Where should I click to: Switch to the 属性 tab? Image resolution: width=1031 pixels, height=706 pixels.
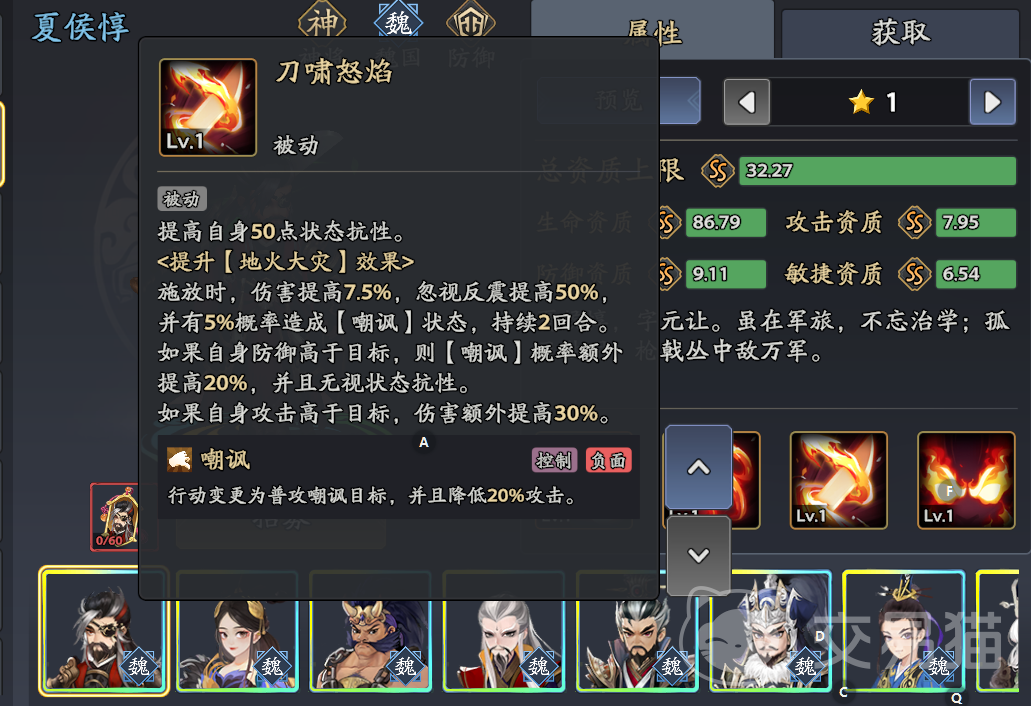(x=652, y=31)
